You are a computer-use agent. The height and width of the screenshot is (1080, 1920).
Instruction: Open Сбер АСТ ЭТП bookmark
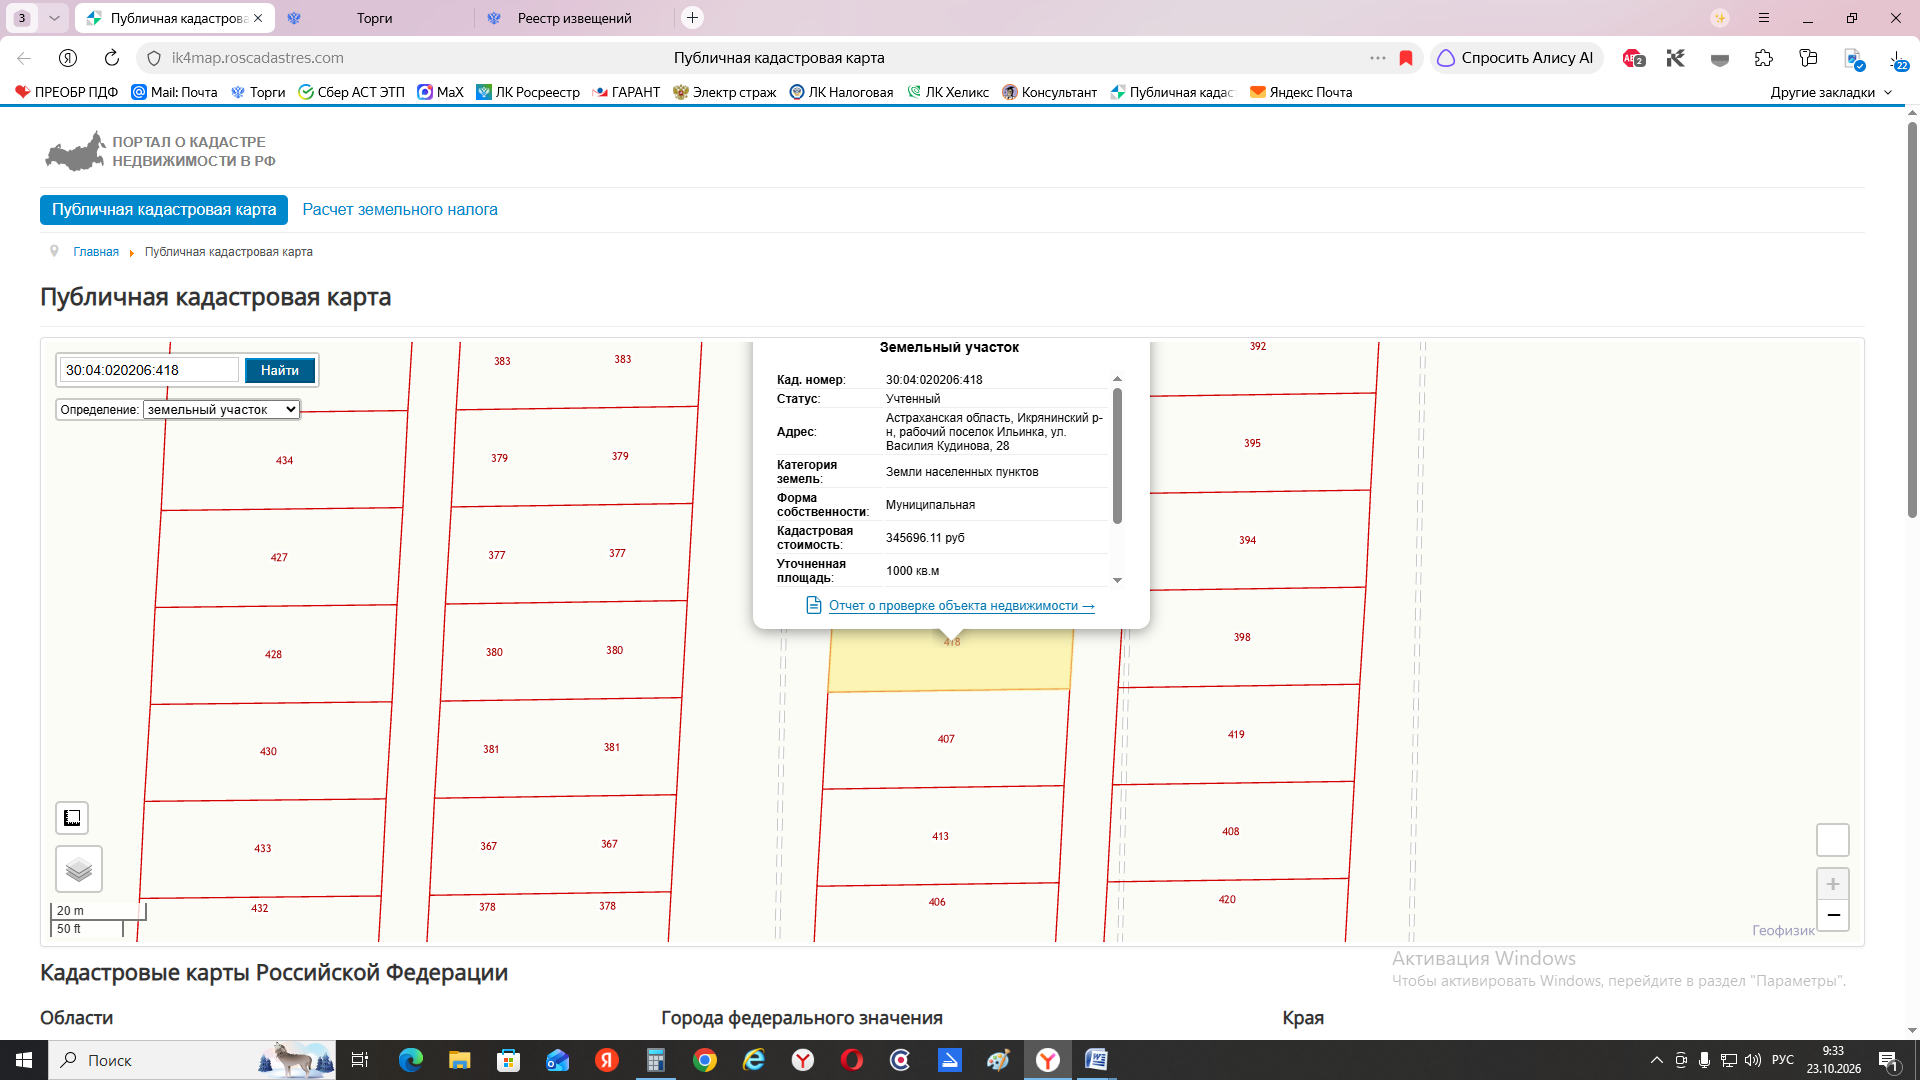click(351, 92)
